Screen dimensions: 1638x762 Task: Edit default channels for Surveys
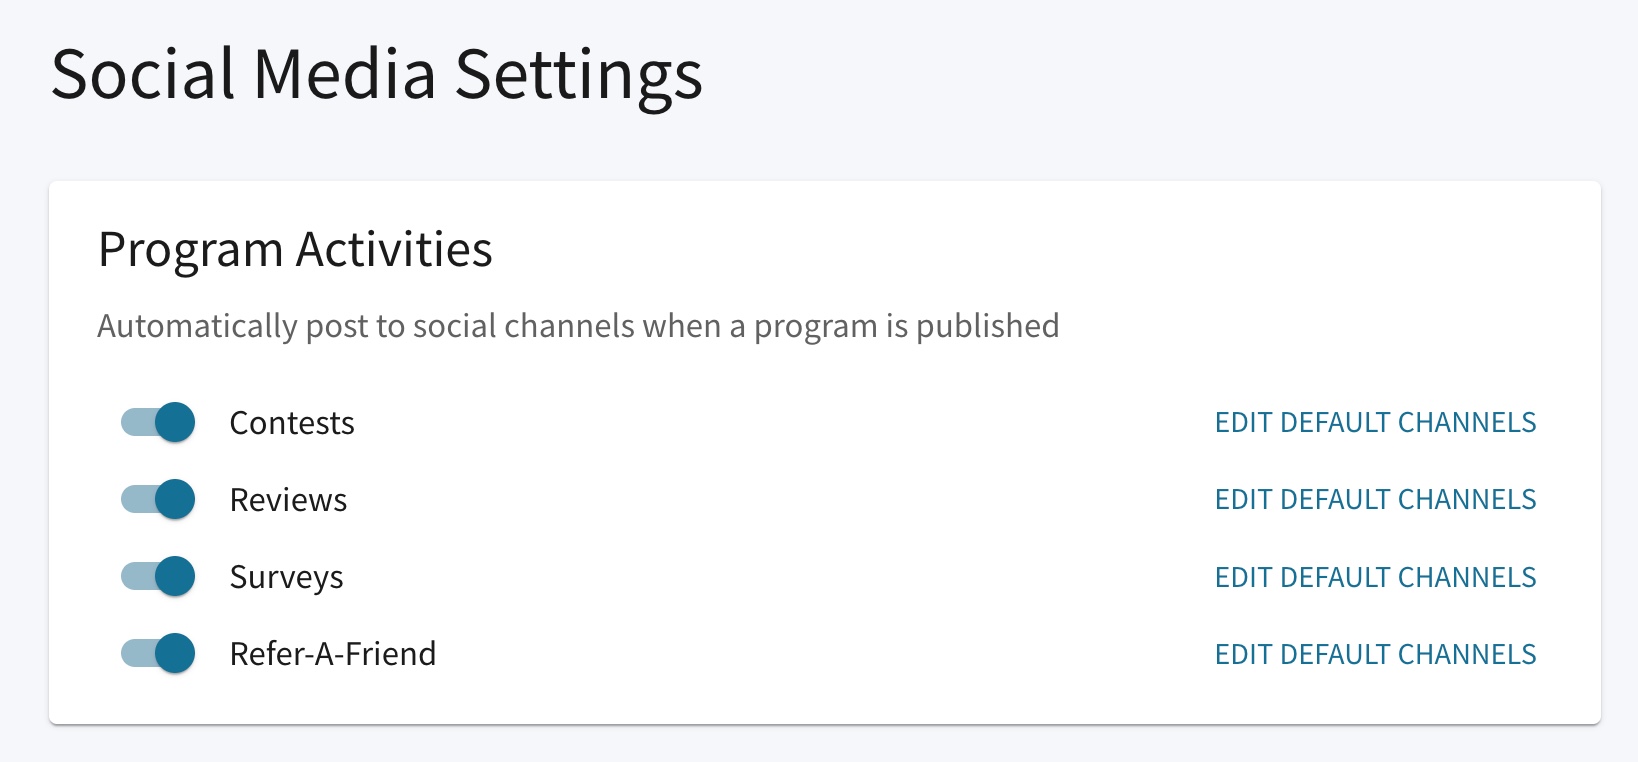tap(1375, 577)
